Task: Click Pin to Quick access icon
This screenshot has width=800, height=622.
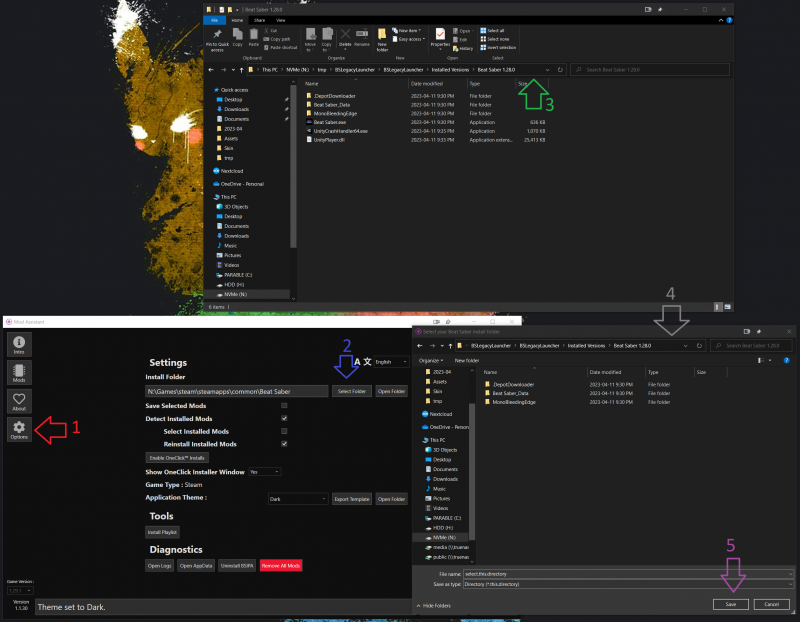Action: point(217,36)
